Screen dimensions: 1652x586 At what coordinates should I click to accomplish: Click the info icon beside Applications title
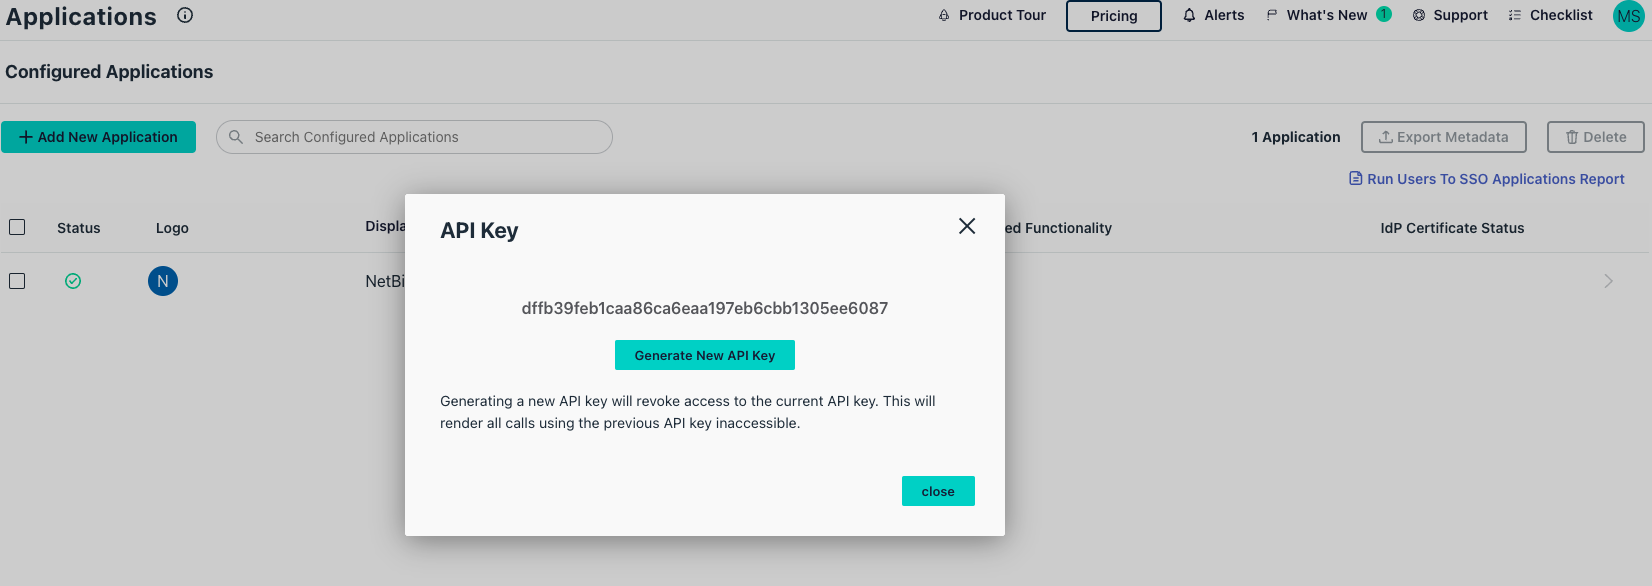pyautogui.click(x=185, y=15)
